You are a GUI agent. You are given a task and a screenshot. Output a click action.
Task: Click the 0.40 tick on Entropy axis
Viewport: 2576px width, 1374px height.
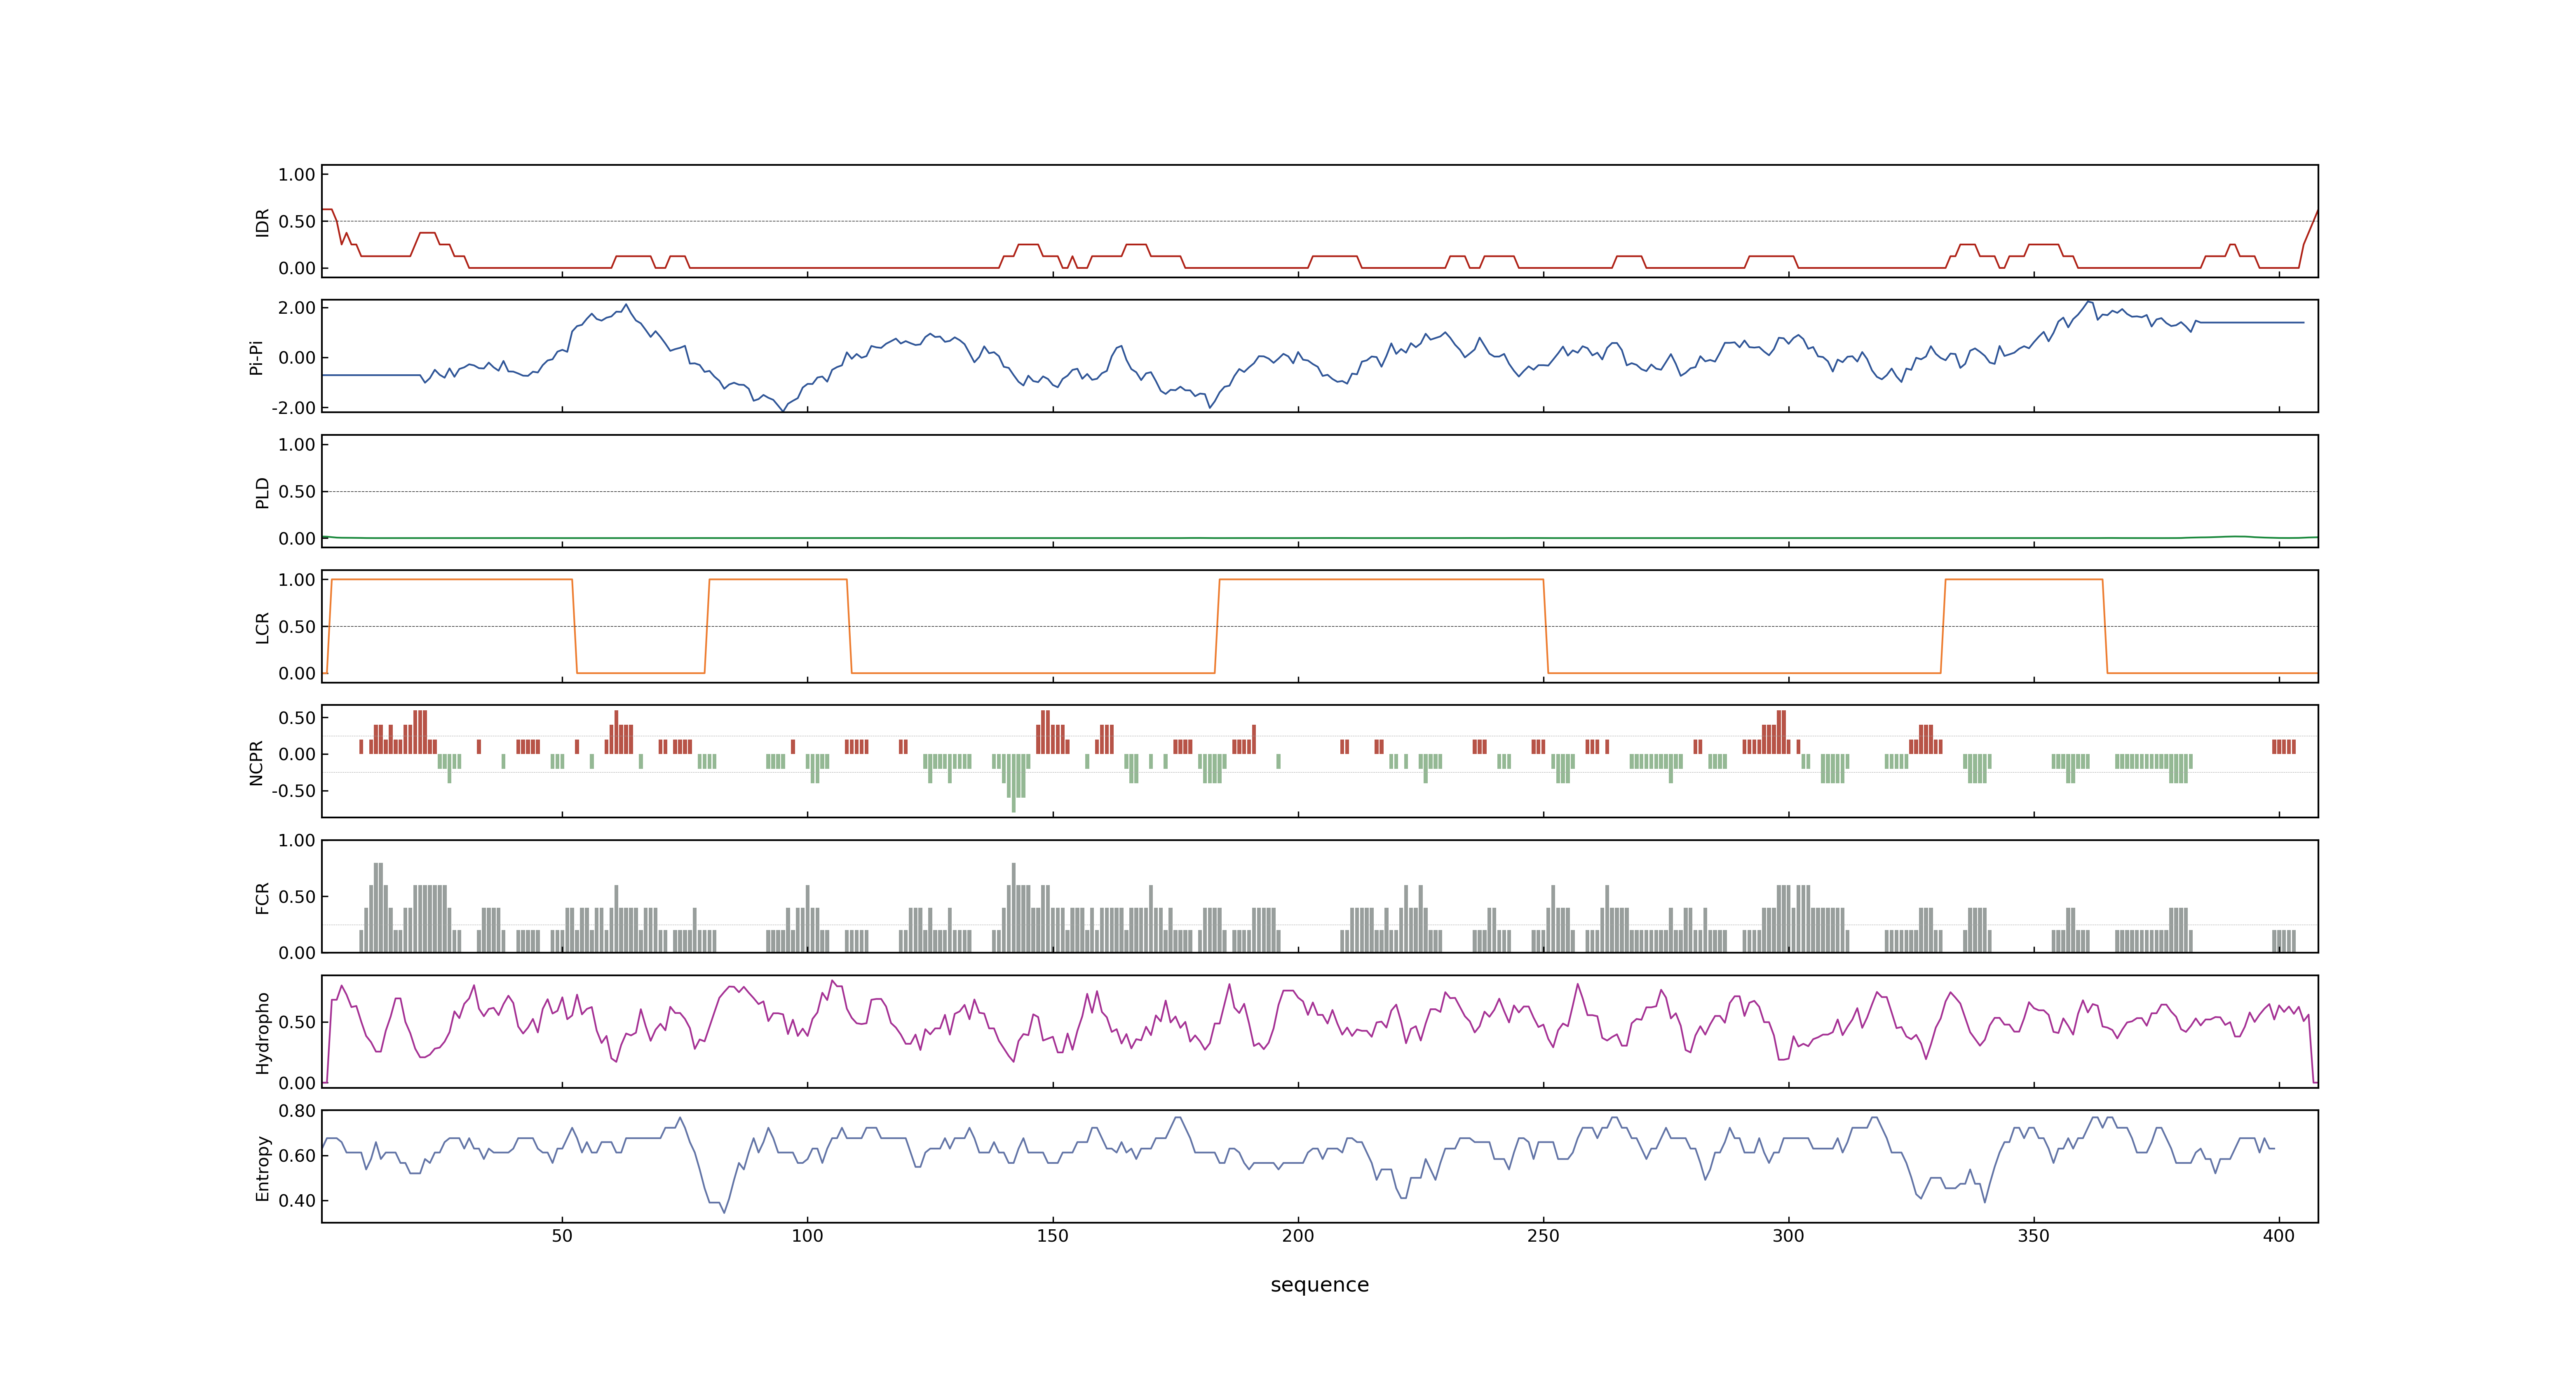point(297,1201)
